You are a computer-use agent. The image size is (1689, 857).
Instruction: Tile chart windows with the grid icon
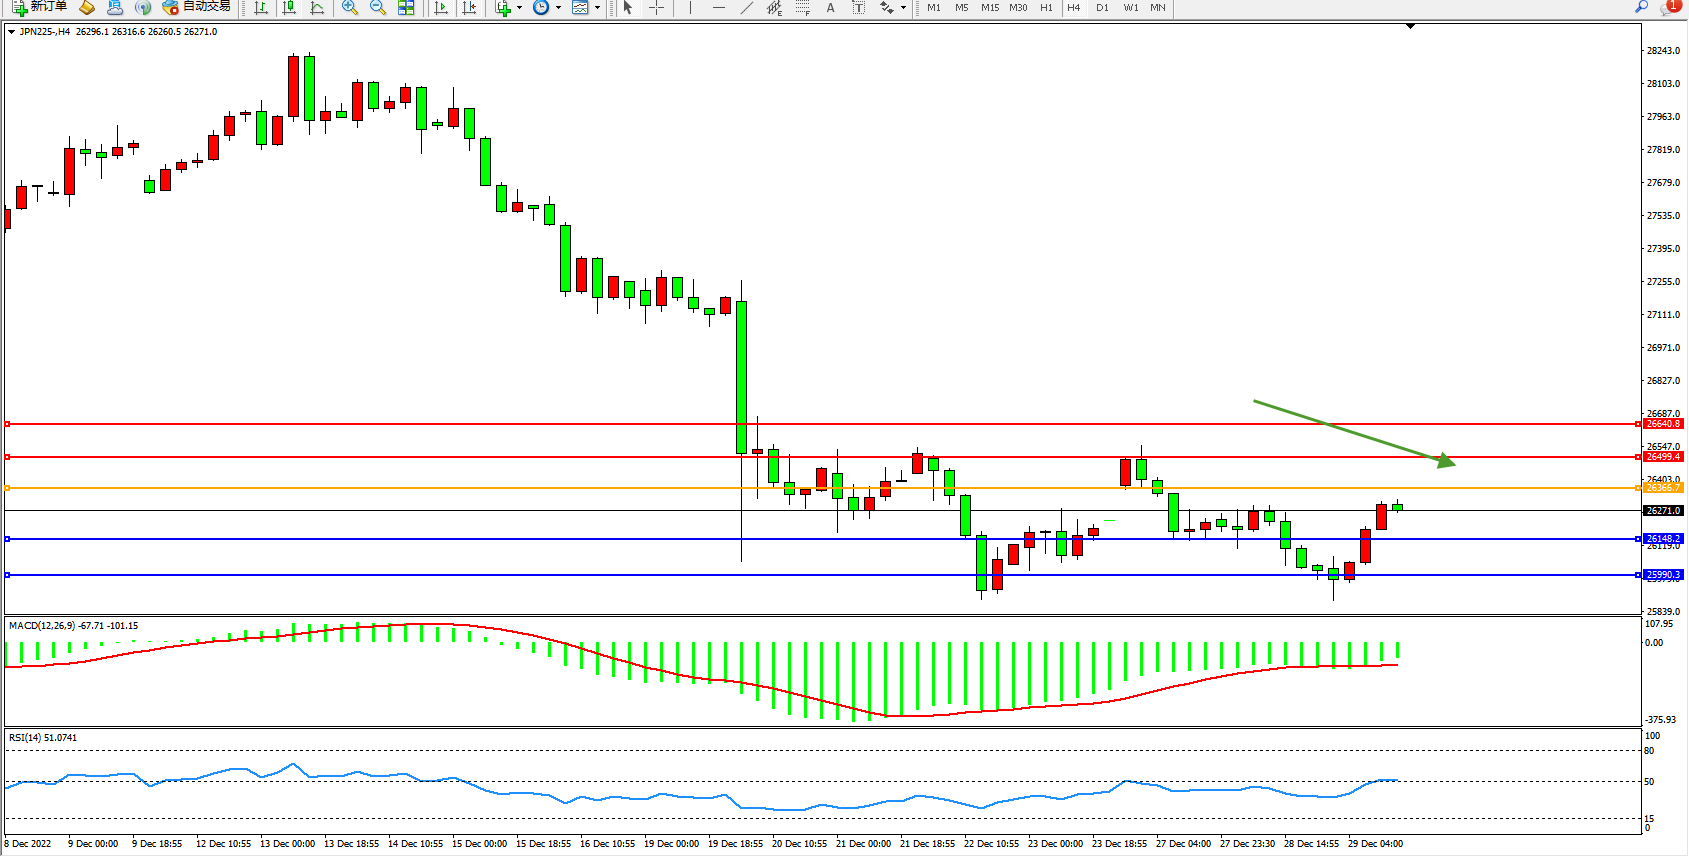(406, 8)
